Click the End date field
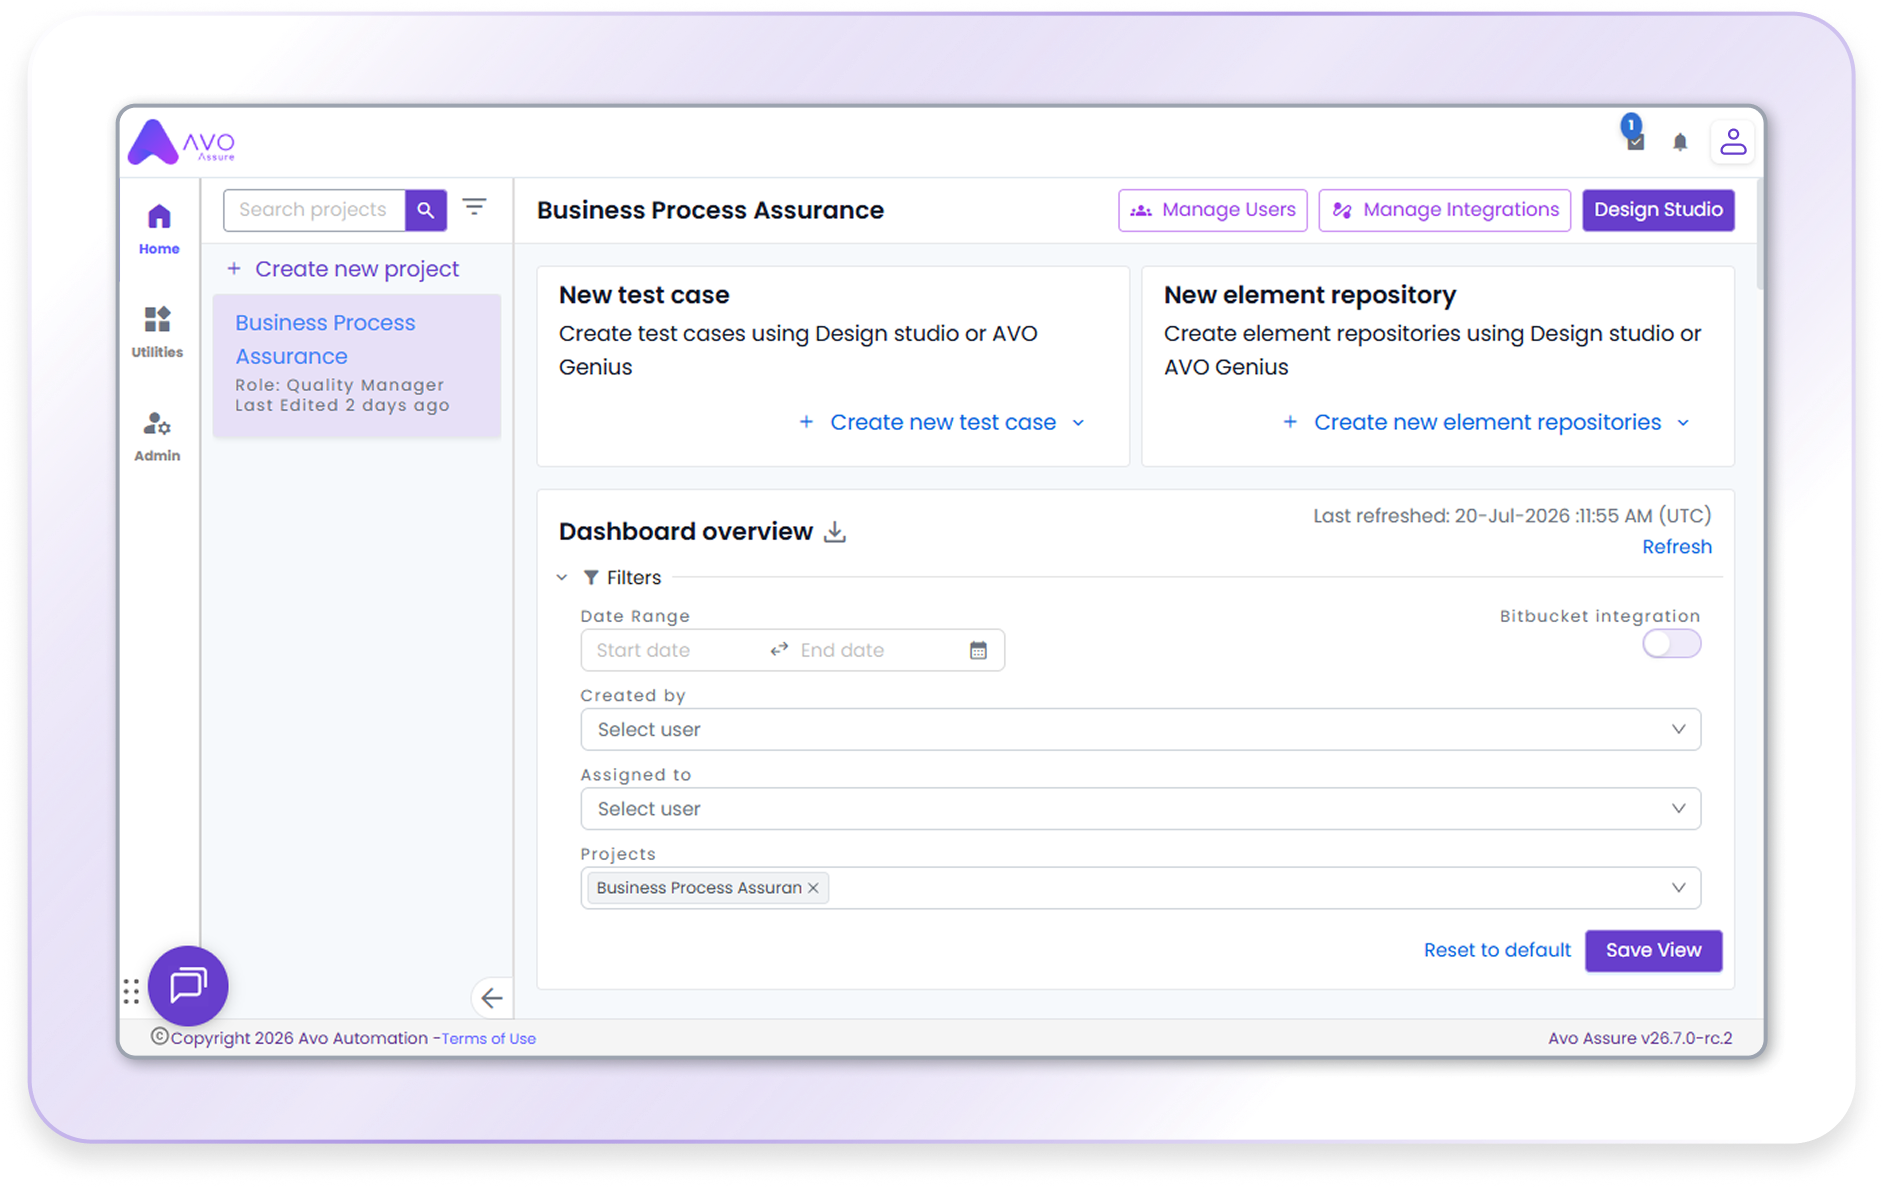 (x=876, y=650)
